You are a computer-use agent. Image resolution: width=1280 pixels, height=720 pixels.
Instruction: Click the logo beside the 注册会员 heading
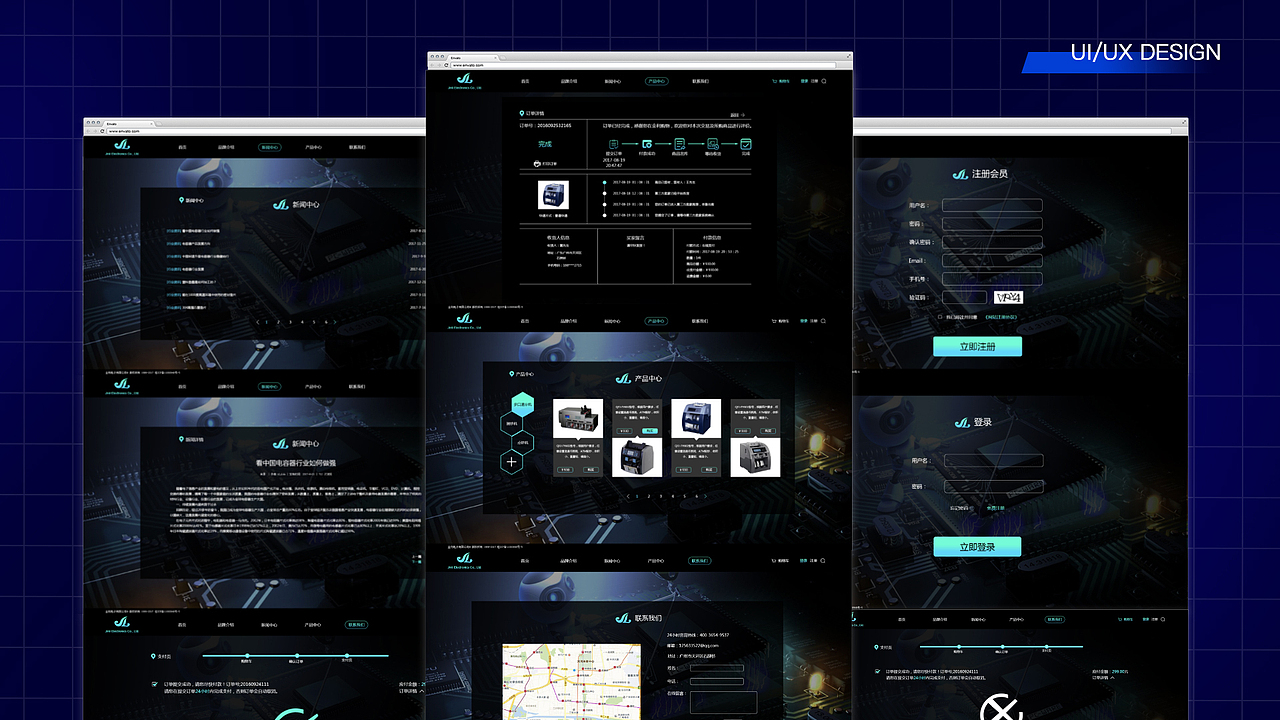(x=960, y=173)
